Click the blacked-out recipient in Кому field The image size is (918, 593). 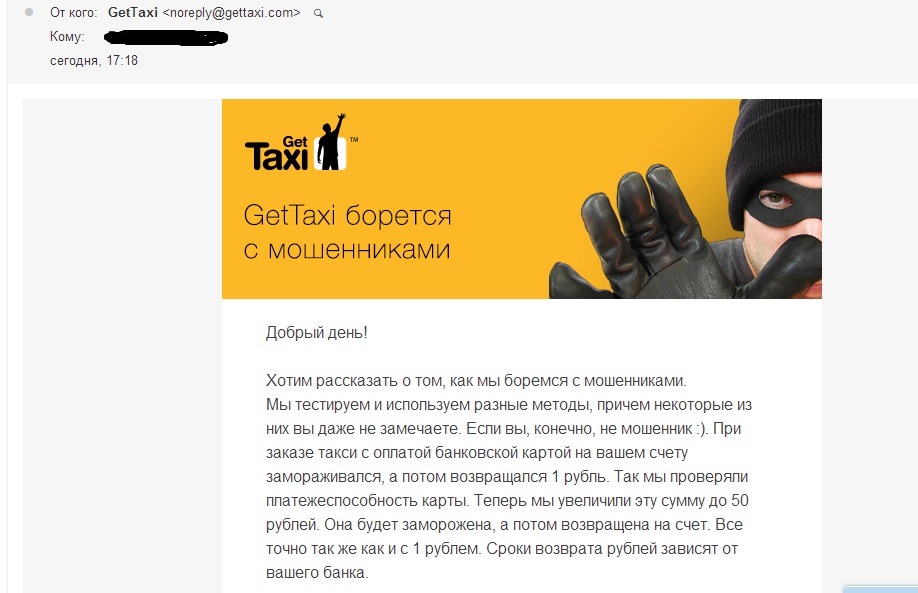click(x=166, y=38)
